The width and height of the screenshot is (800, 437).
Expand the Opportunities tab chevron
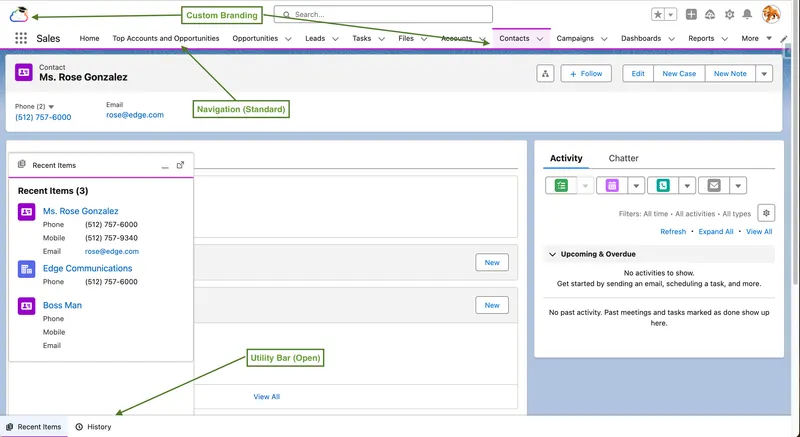point(288,39)
